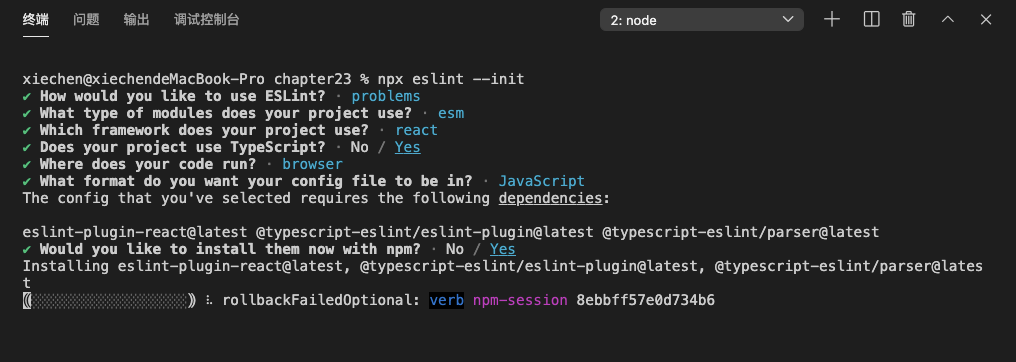Image resolution: width=1016 pixels, height=362 pixels.
Task: Split the terminal panel
Action: click(872, 19)
